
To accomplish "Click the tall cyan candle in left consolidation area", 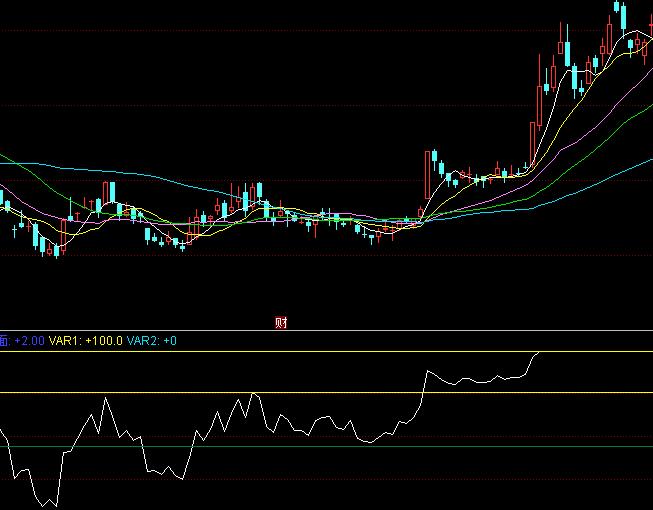I will click(x=112, y=194).
